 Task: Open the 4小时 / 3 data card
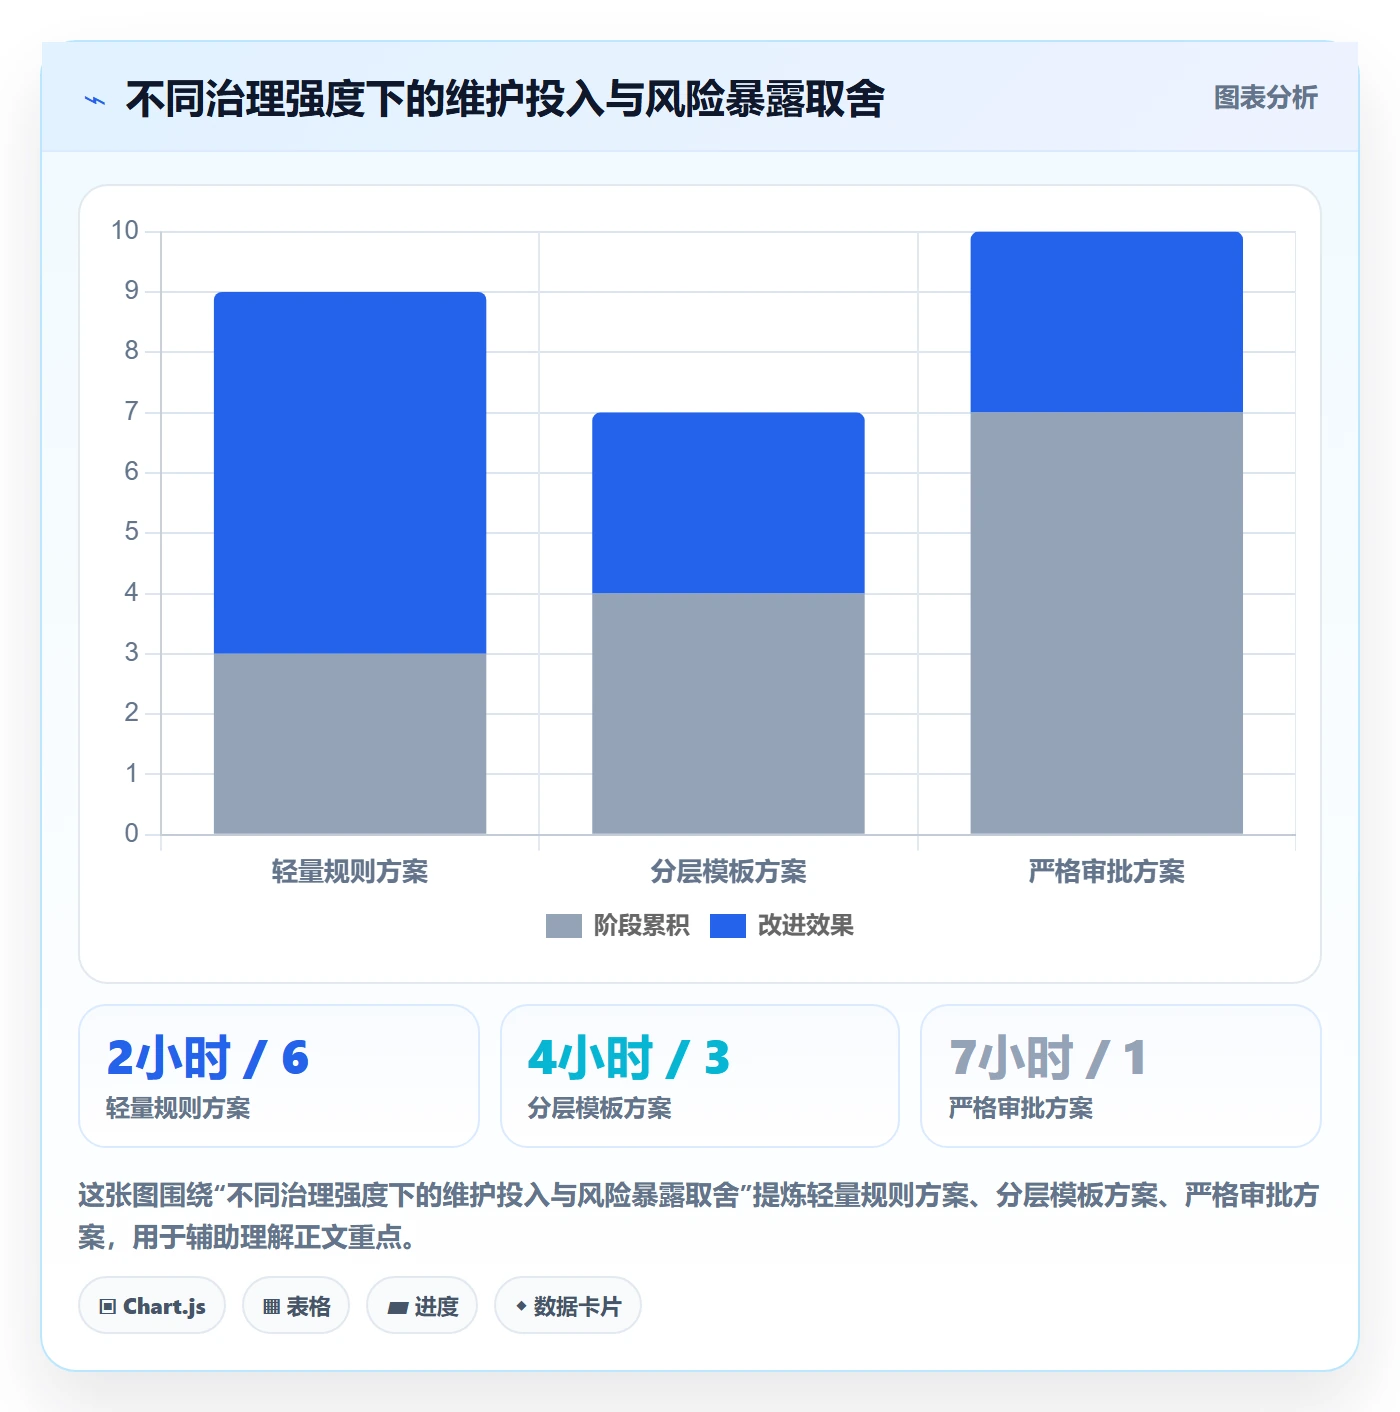point(700,1076)
